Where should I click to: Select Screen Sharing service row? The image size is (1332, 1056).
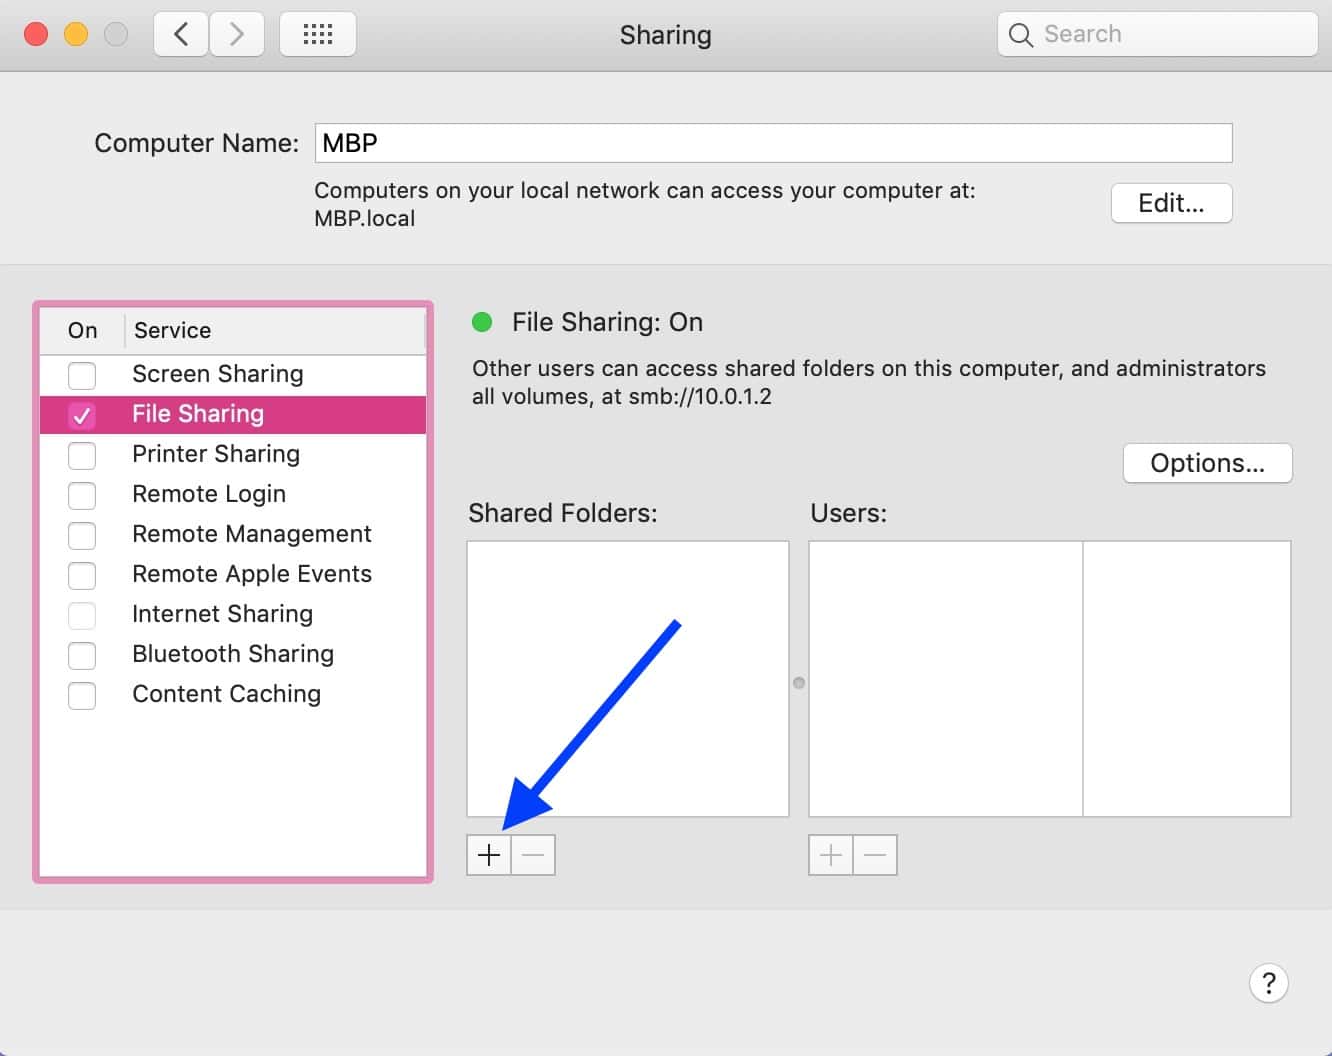pyautogui.click(x=233, y=374)
